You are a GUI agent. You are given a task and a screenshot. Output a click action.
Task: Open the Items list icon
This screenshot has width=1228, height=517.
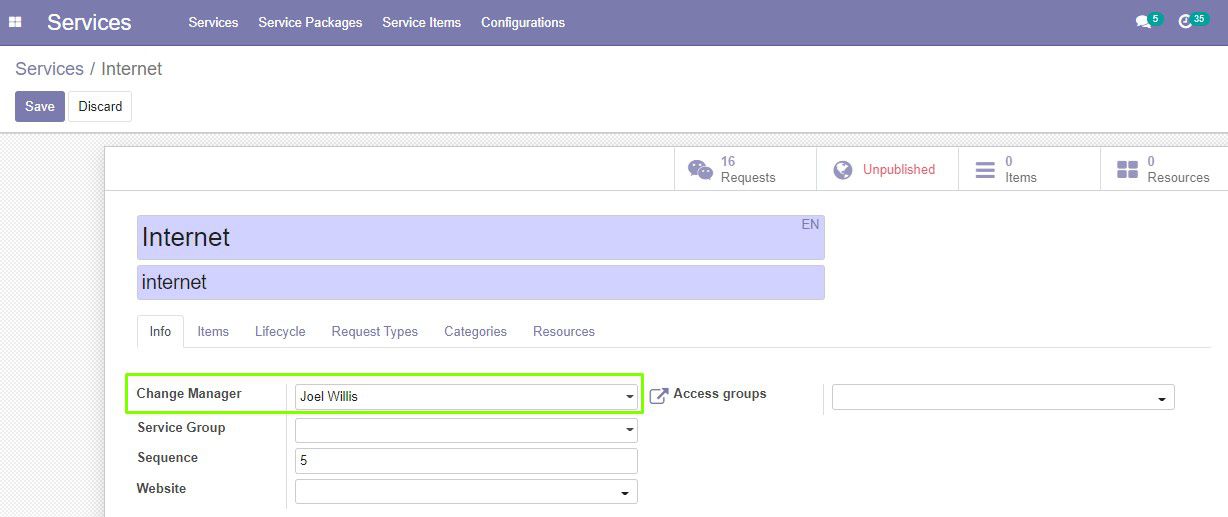click(985, 170)
